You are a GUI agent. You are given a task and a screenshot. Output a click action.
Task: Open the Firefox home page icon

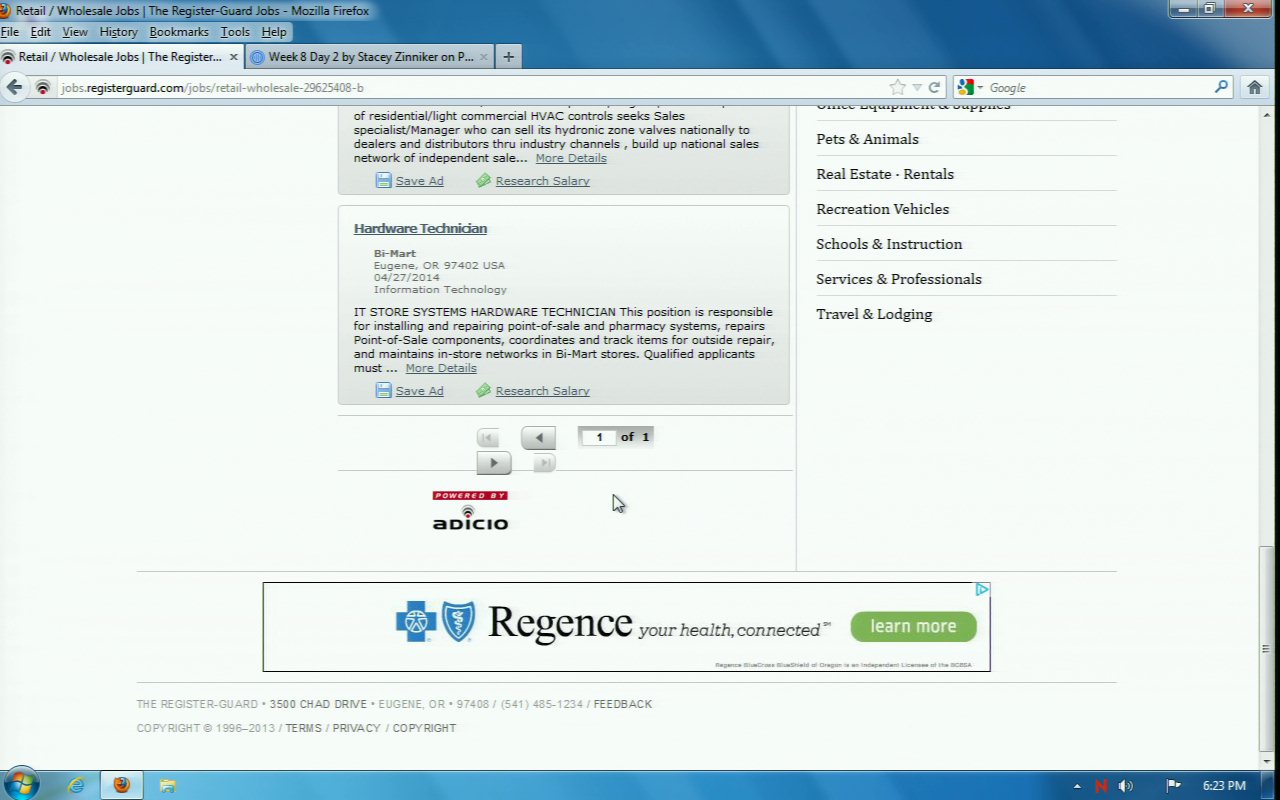click(1255, 87)
